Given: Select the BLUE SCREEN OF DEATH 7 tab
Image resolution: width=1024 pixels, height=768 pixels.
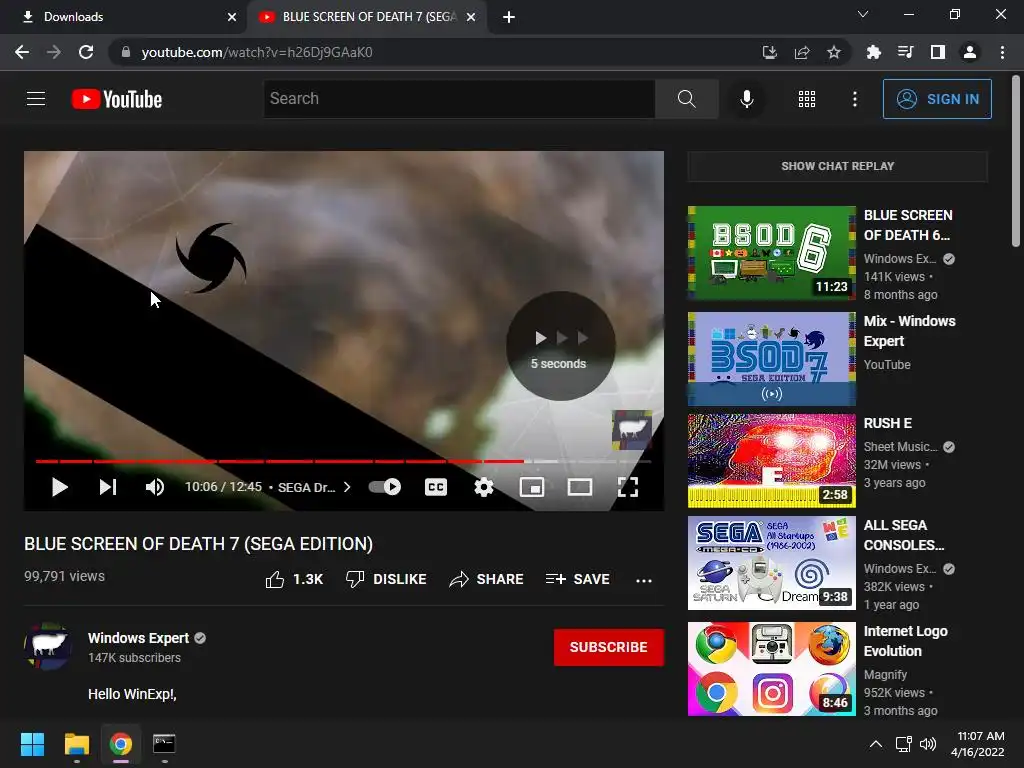Looking at the screenshot, I should point(366,17).
